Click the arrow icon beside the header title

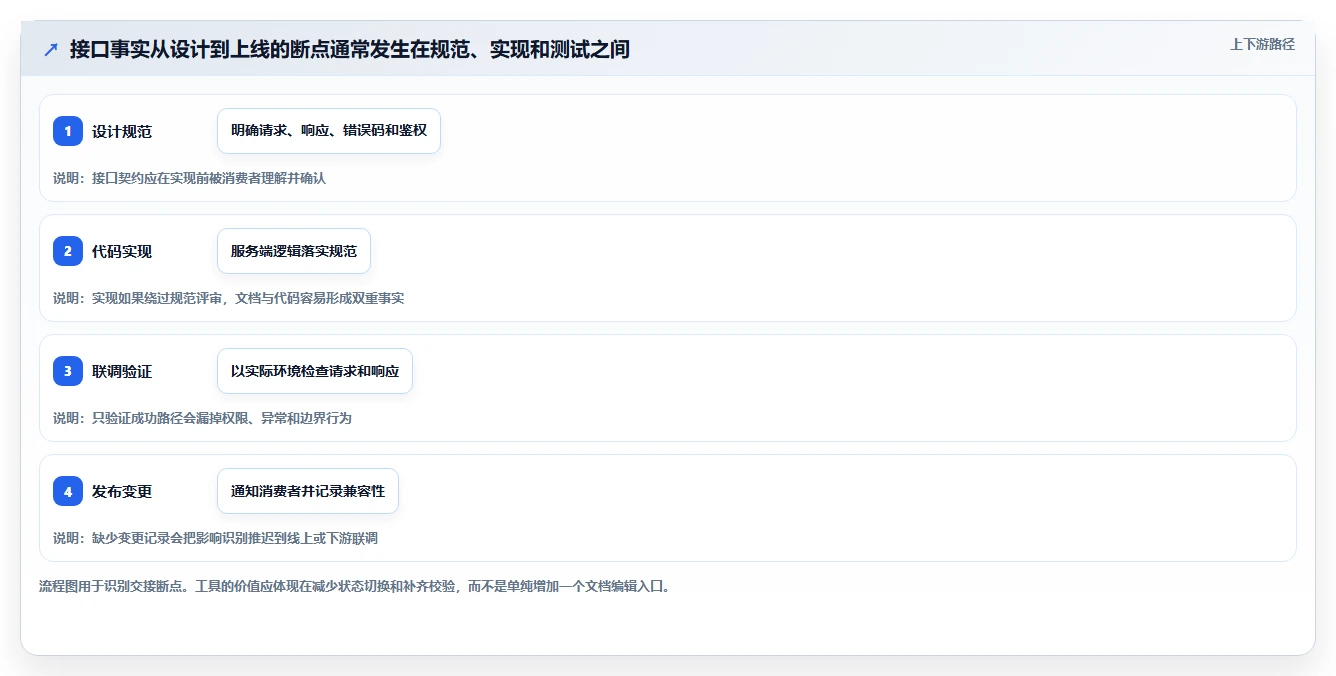pyautogui.click(x=51, y=49)
